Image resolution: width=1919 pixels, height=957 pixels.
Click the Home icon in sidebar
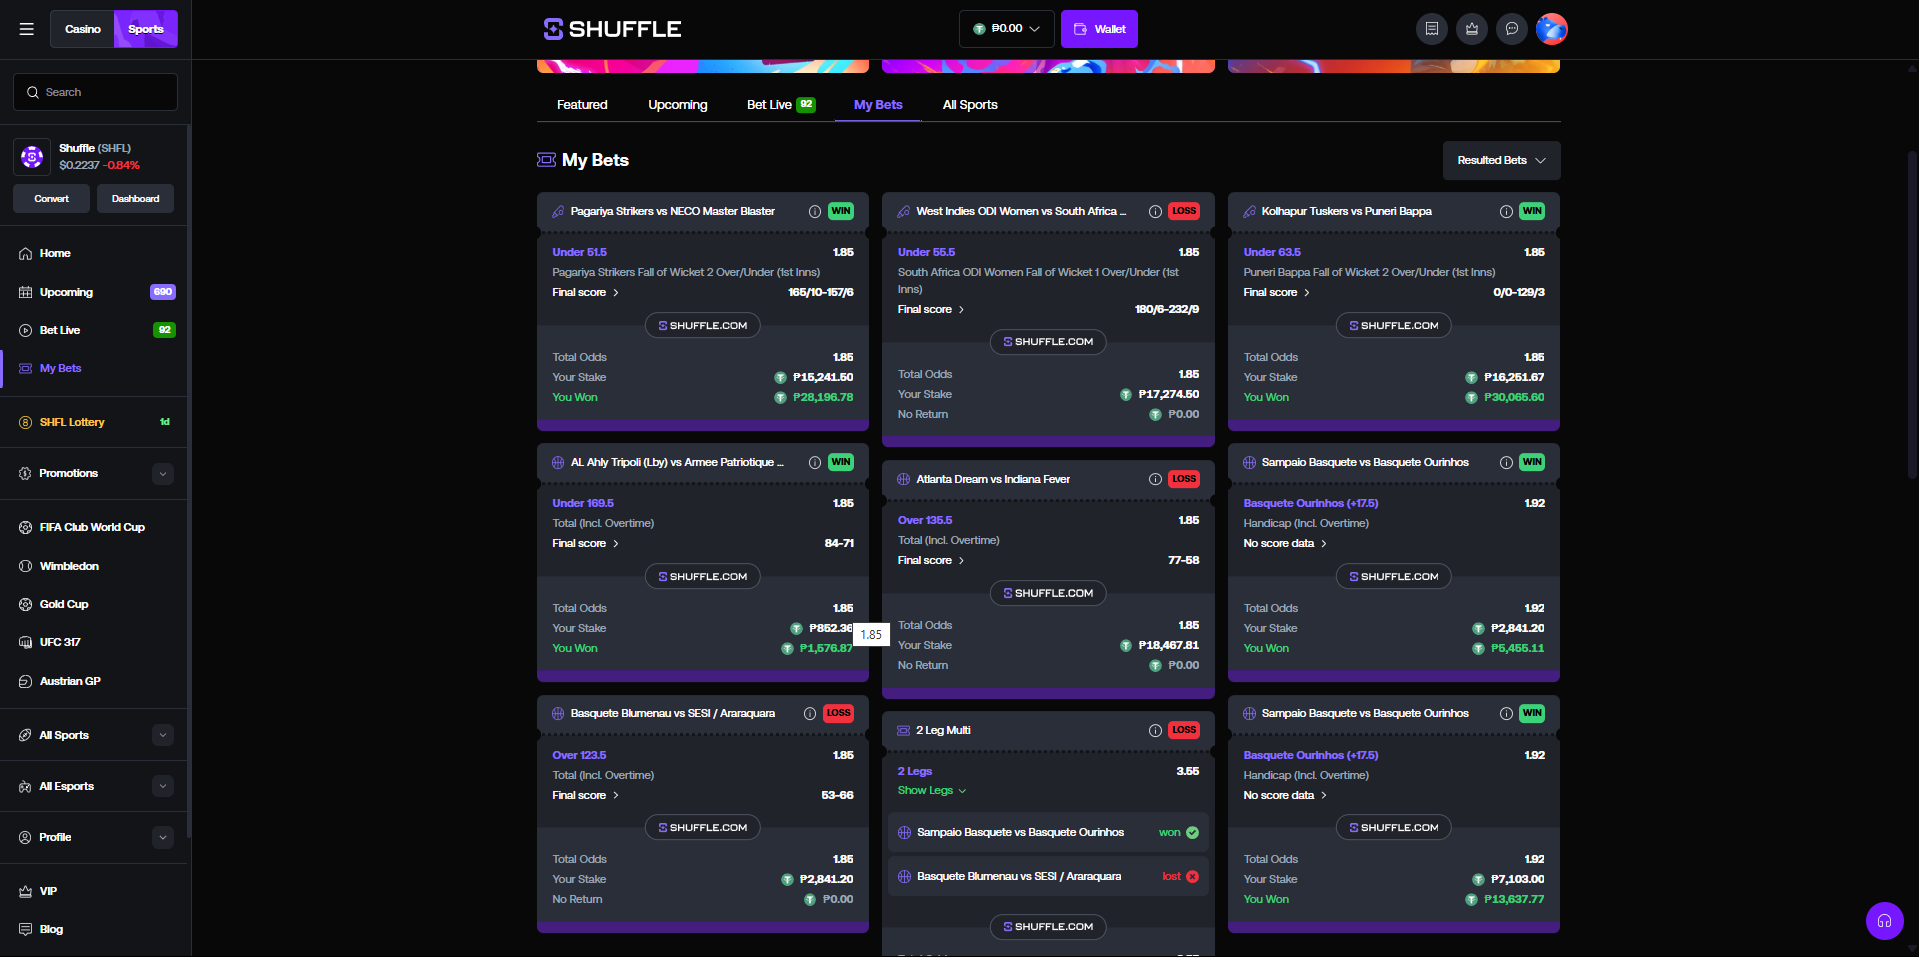click(x=26, y=253)
